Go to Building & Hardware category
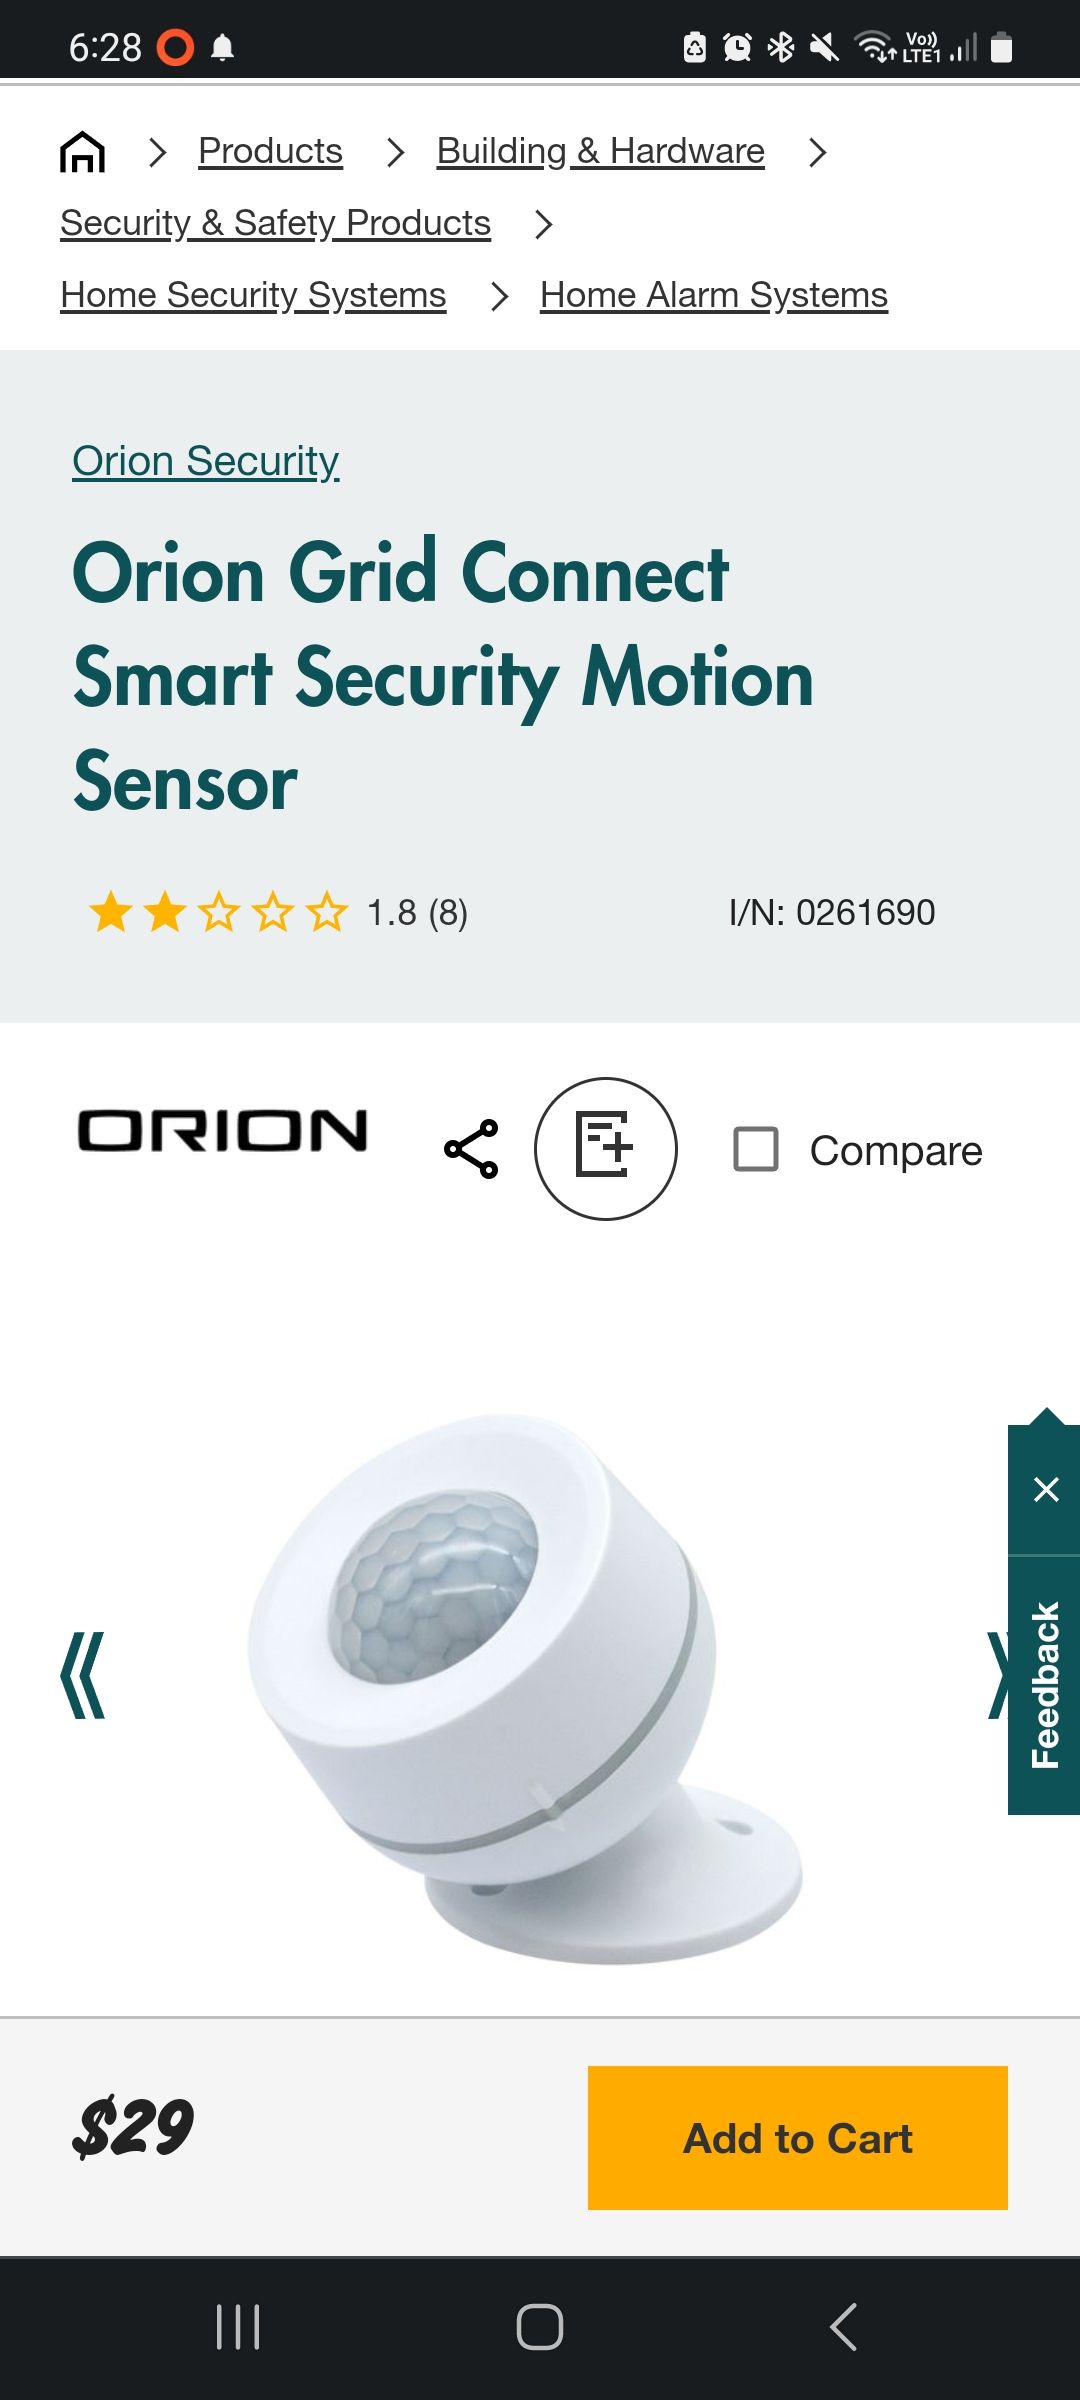Viewport: 1080px width, 2400px height. point(601,151)
